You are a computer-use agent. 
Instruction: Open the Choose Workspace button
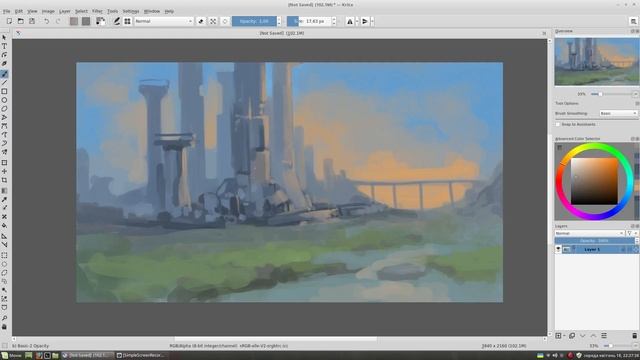[633, 21]
